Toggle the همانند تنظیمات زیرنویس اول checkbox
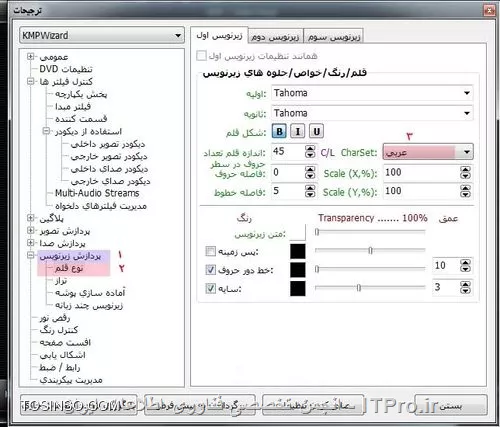500x427 pixels. click(x=201, y=56)
